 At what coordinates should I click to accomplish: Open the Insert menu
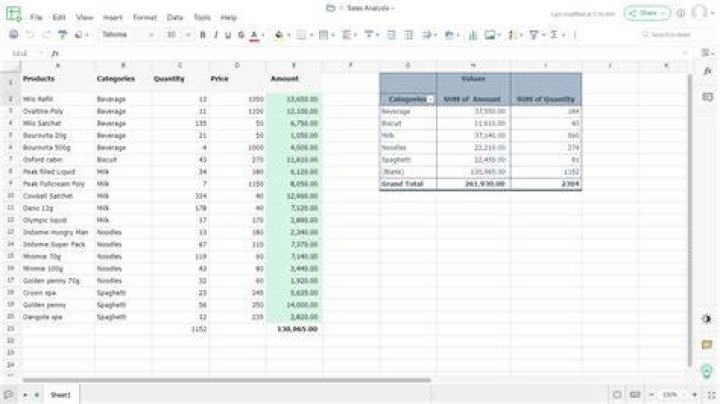click(112, 17)
